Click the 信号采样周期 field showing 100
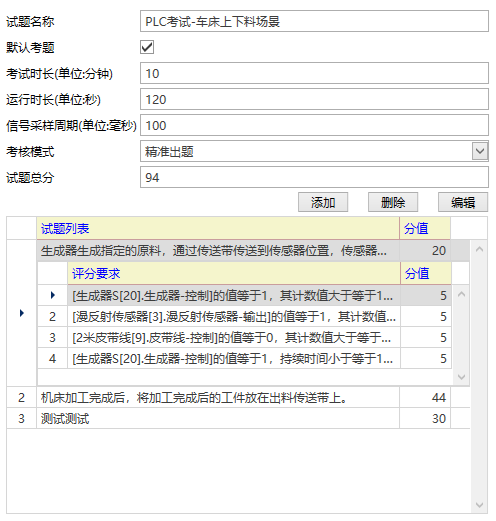 [314, 125]
